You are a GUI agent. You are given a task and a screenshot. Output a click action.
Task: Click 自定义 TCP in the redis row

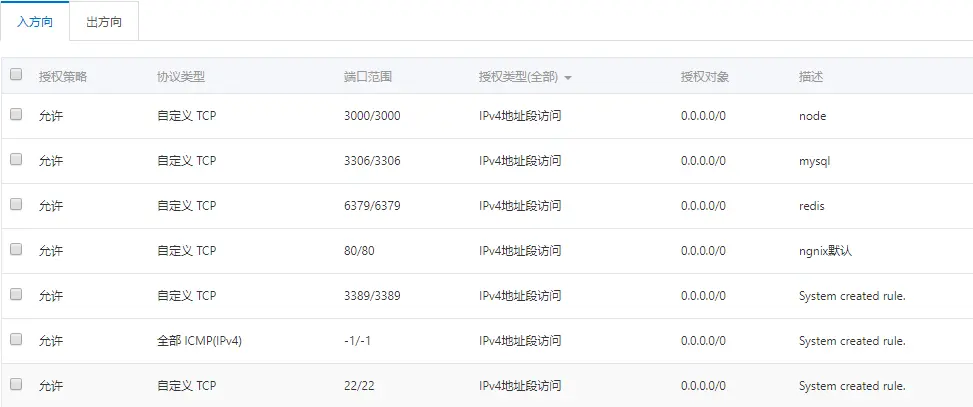pyautogui.click(x=186, y=206)
